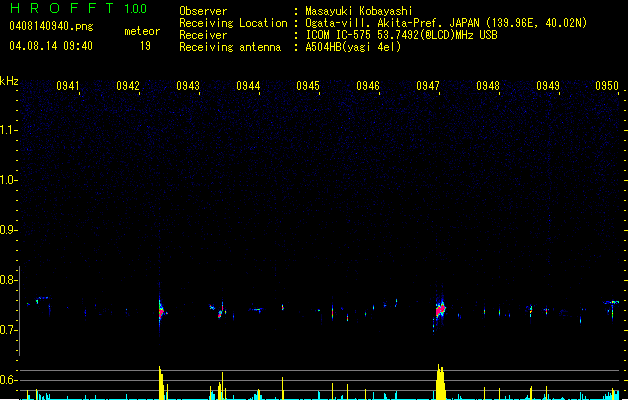Click the "meteor" count label
The width and height of the screenshot is (629, 400).
142,31
